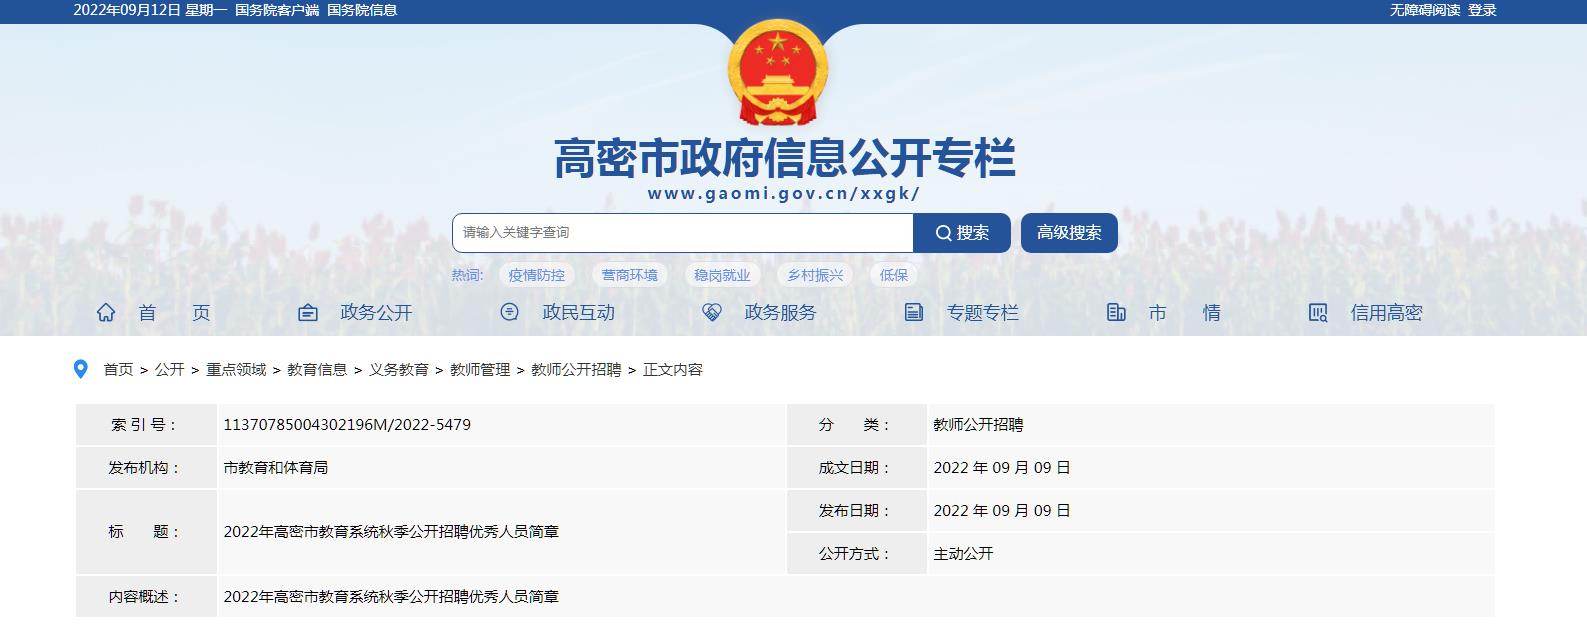Click the 专题专栏 document icon
Viewport: 1587px width, 640px height.
[x=914, y=313]
